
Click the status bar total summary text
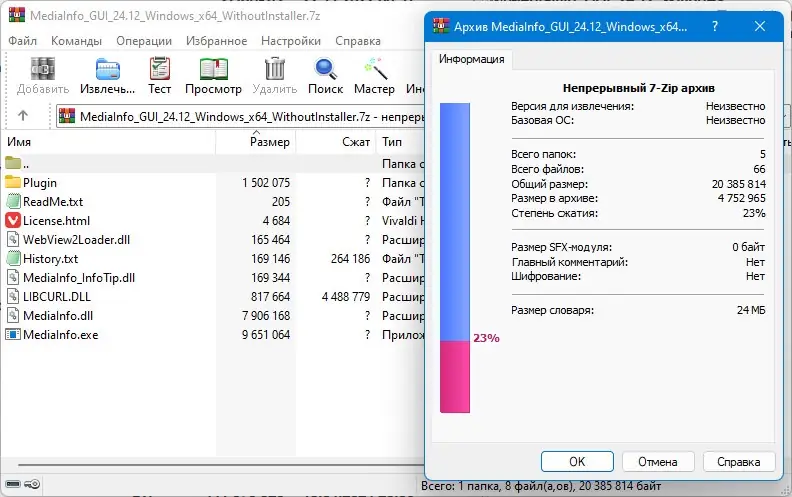[x=541, y=486]
